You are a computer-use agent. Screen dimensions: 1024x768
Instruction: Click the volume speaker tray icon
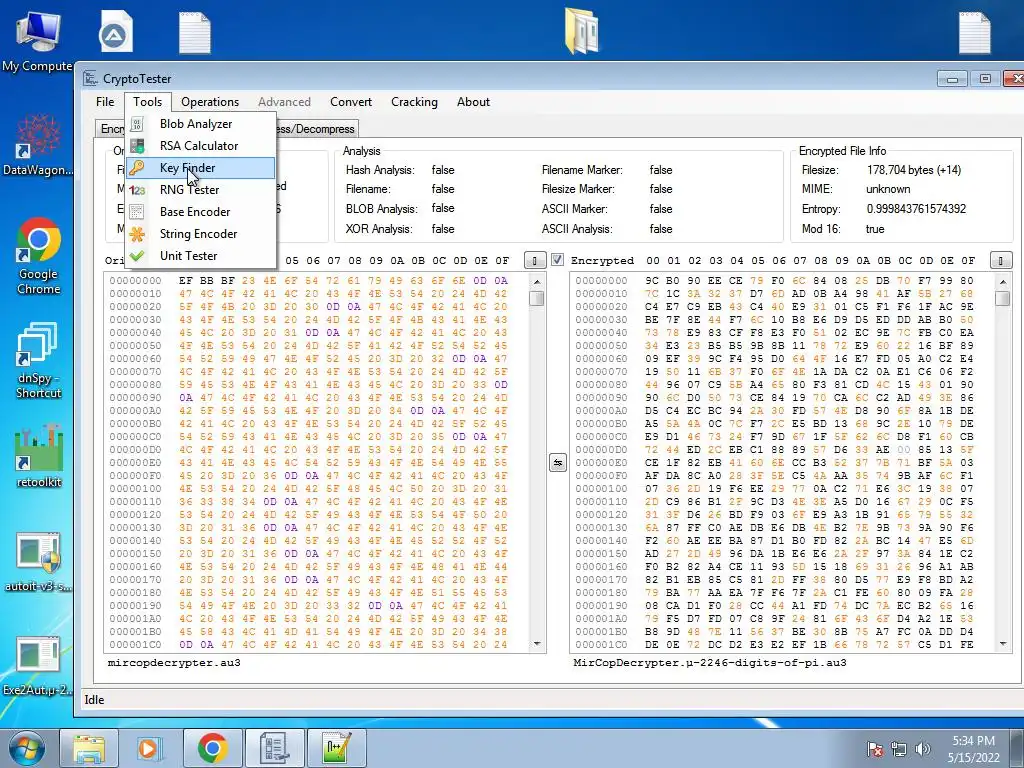(923, 749)
